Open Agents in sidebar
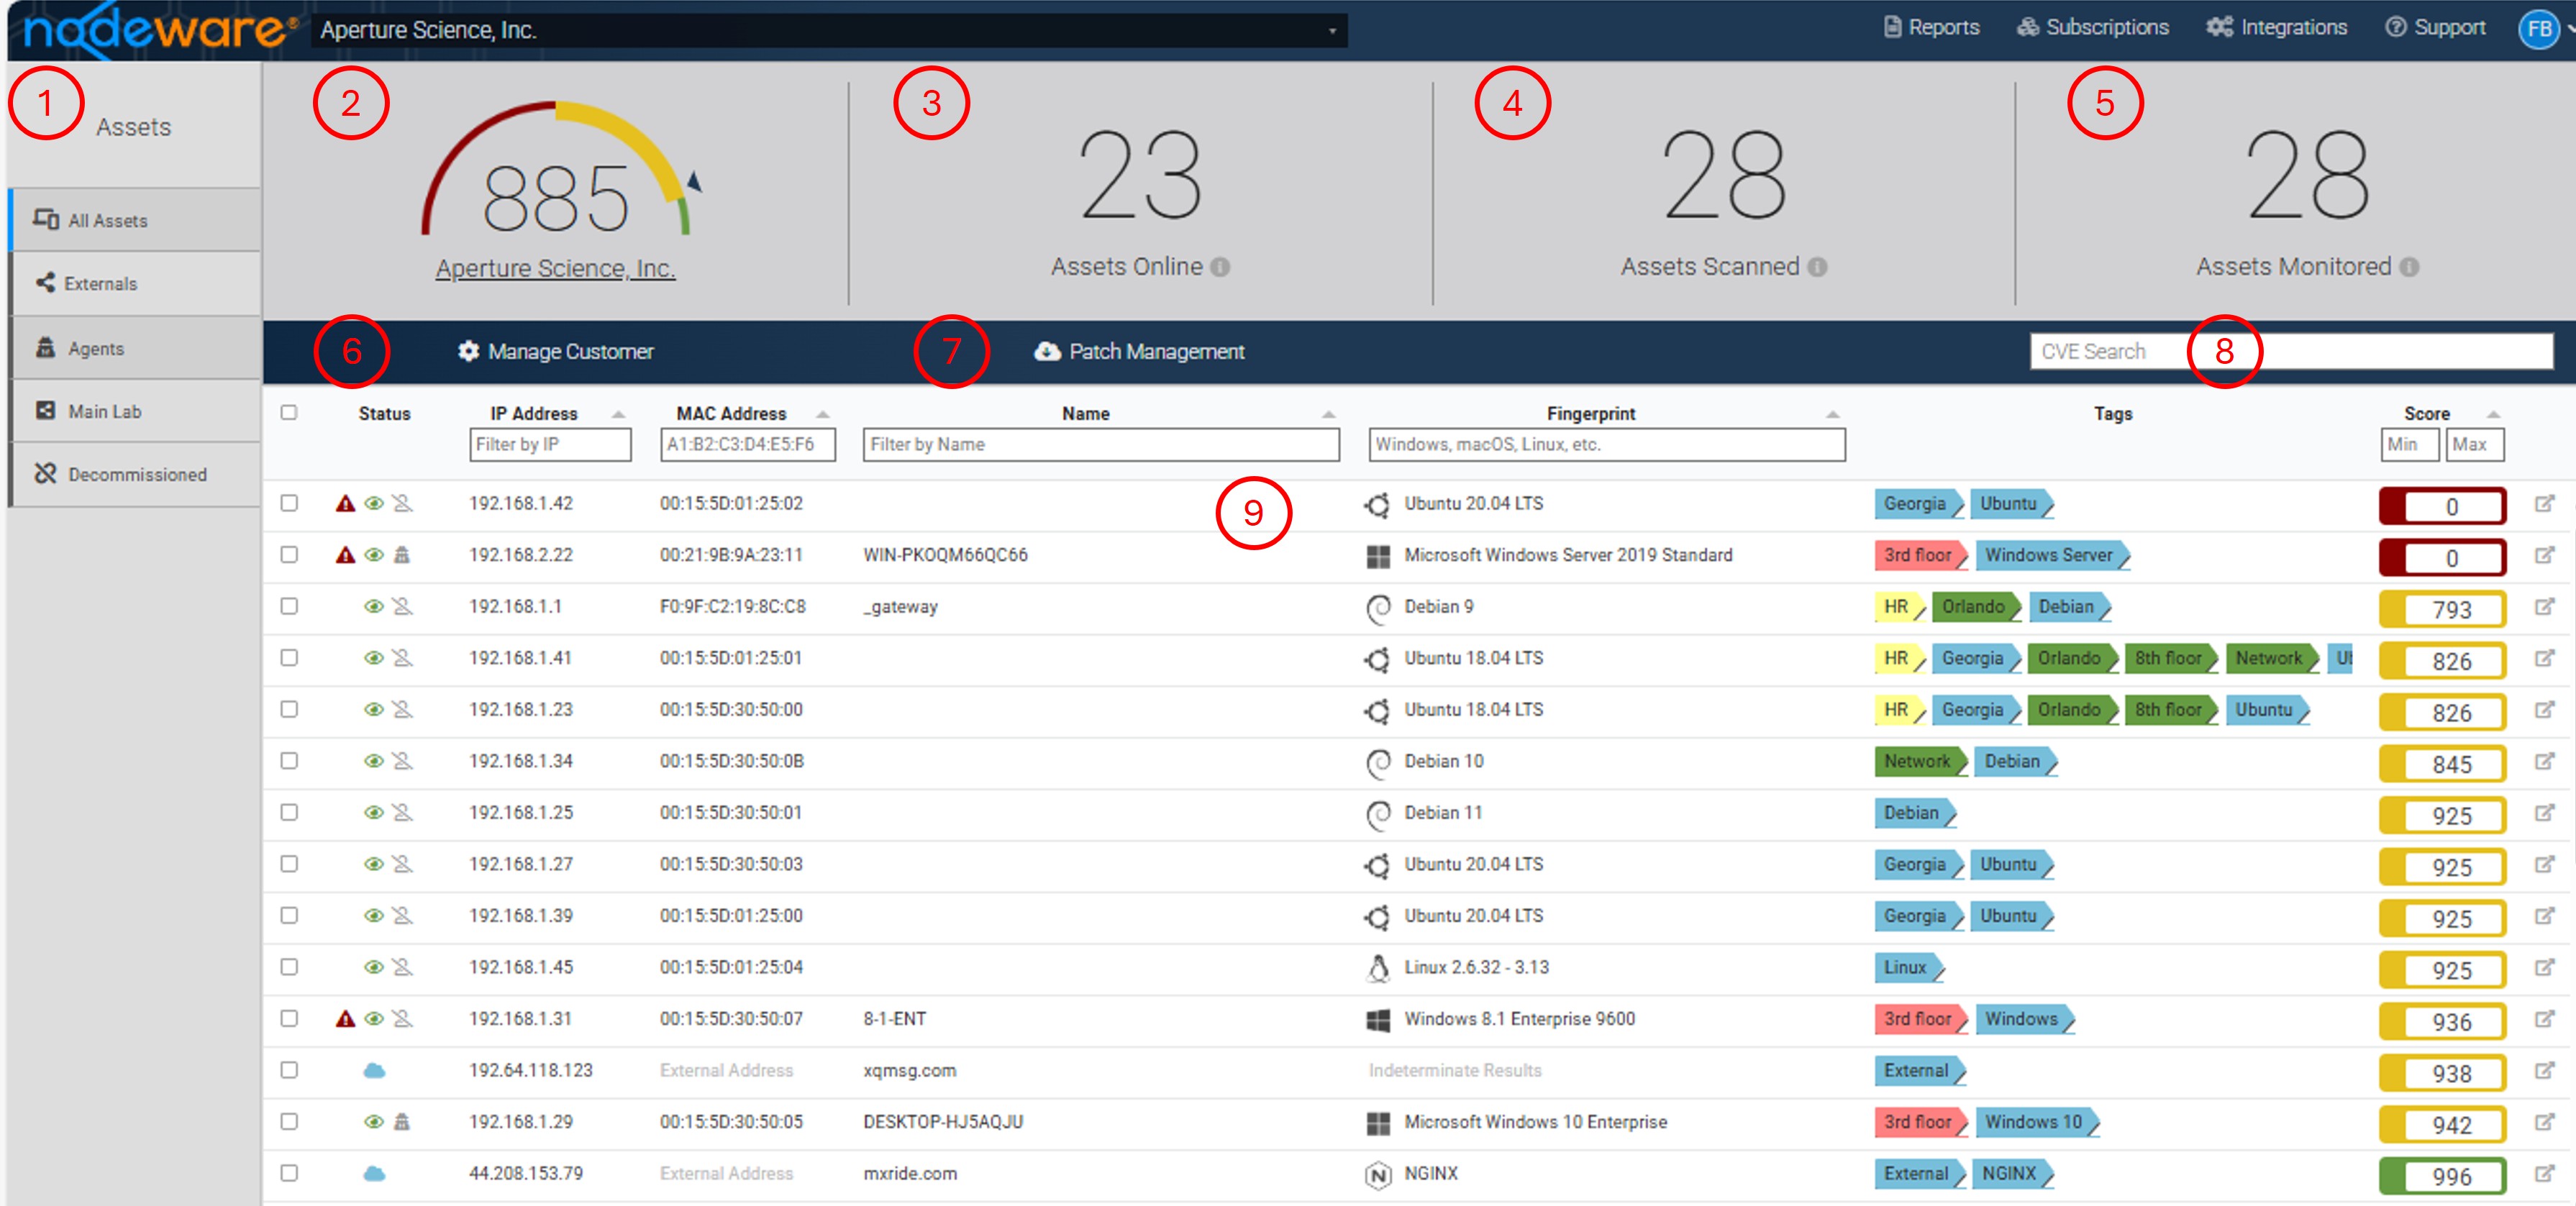The height and width of the screenshot is (1206, 2576). pyautogui.click(x=135, y=348)
